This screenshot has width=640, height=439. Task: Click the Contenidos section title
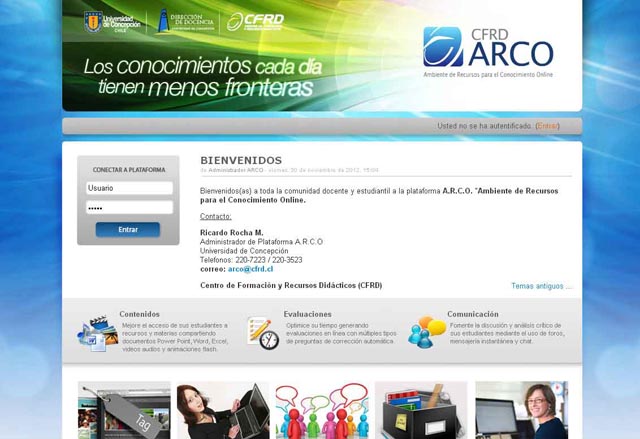pyautogui.click(x=139, y=314)
